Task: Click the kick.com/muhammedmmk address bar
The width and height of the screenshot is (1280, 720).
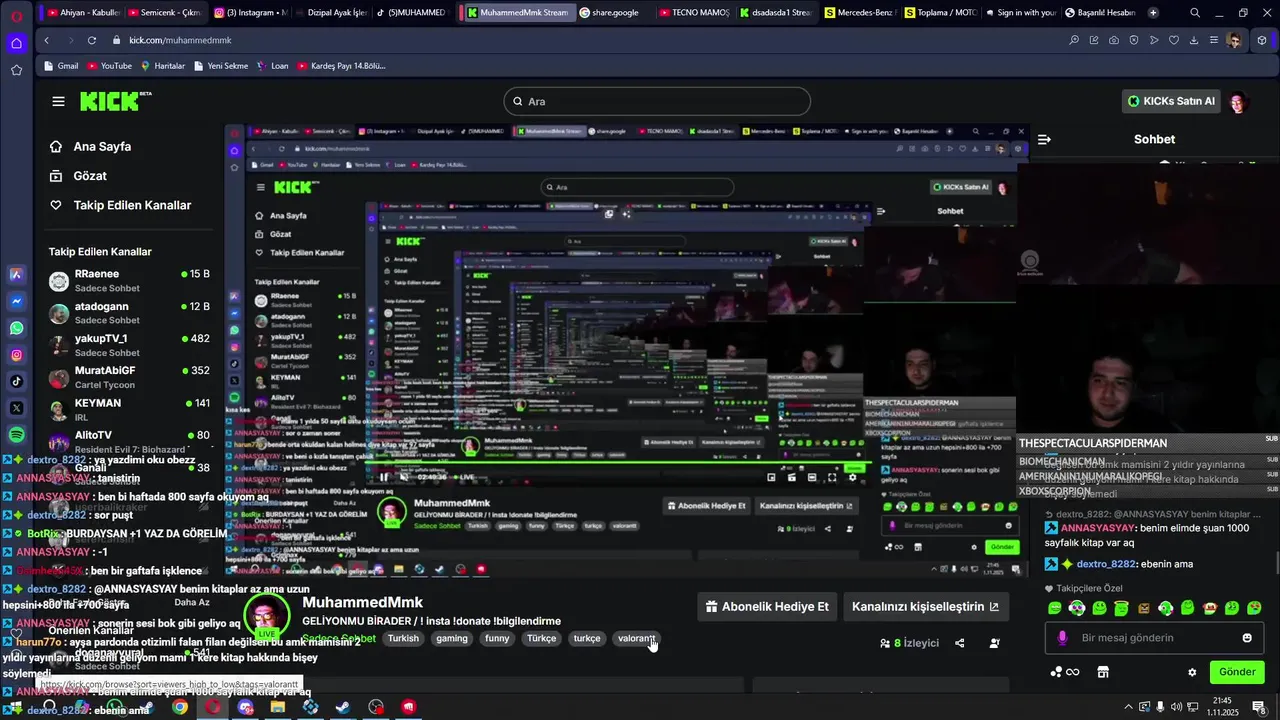Action: (180, 40)
